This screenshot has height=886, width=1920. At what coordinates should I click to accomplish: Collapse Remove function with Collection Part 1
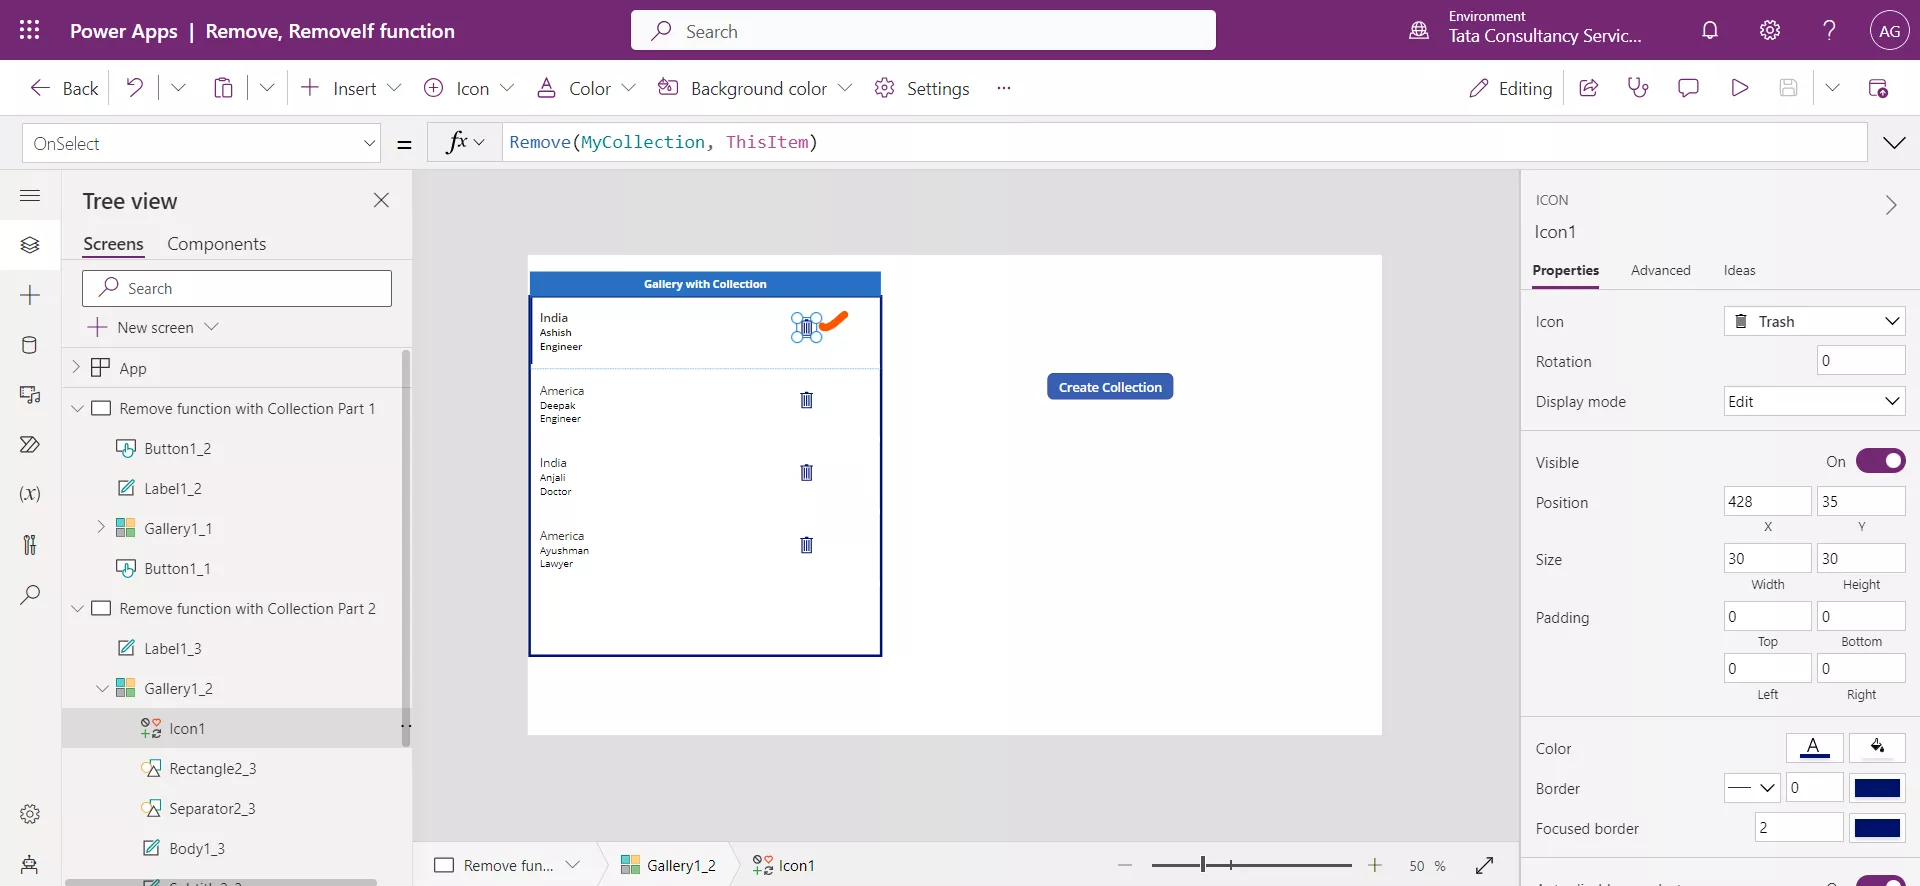(x=76, y=408)
